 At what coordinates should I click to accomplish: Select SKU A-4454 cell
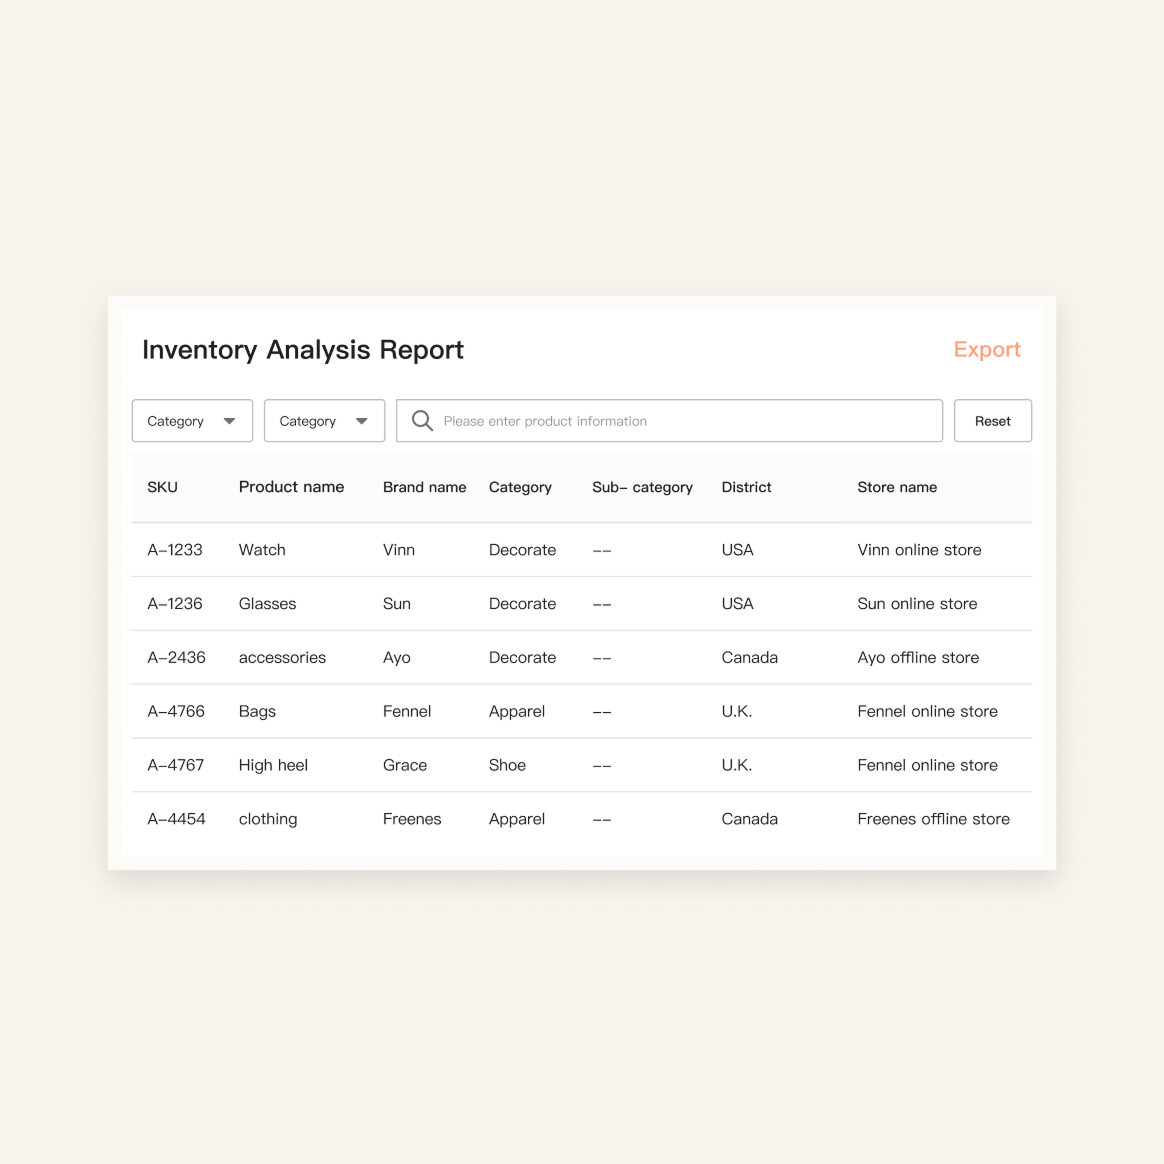[x=176, y=819]
